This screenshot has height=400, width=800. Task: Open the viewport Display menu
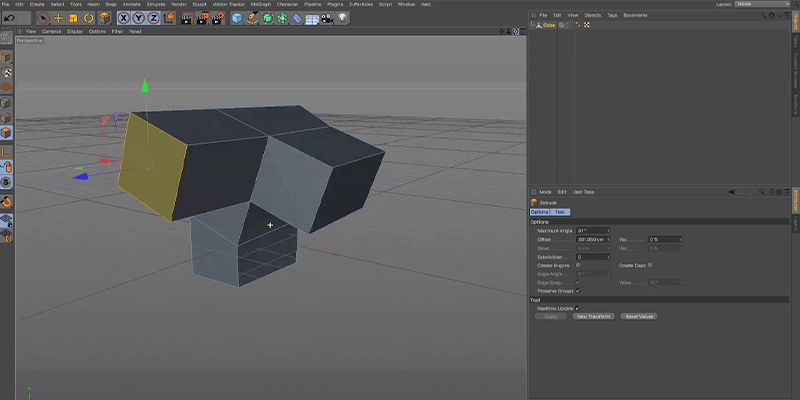74,32
